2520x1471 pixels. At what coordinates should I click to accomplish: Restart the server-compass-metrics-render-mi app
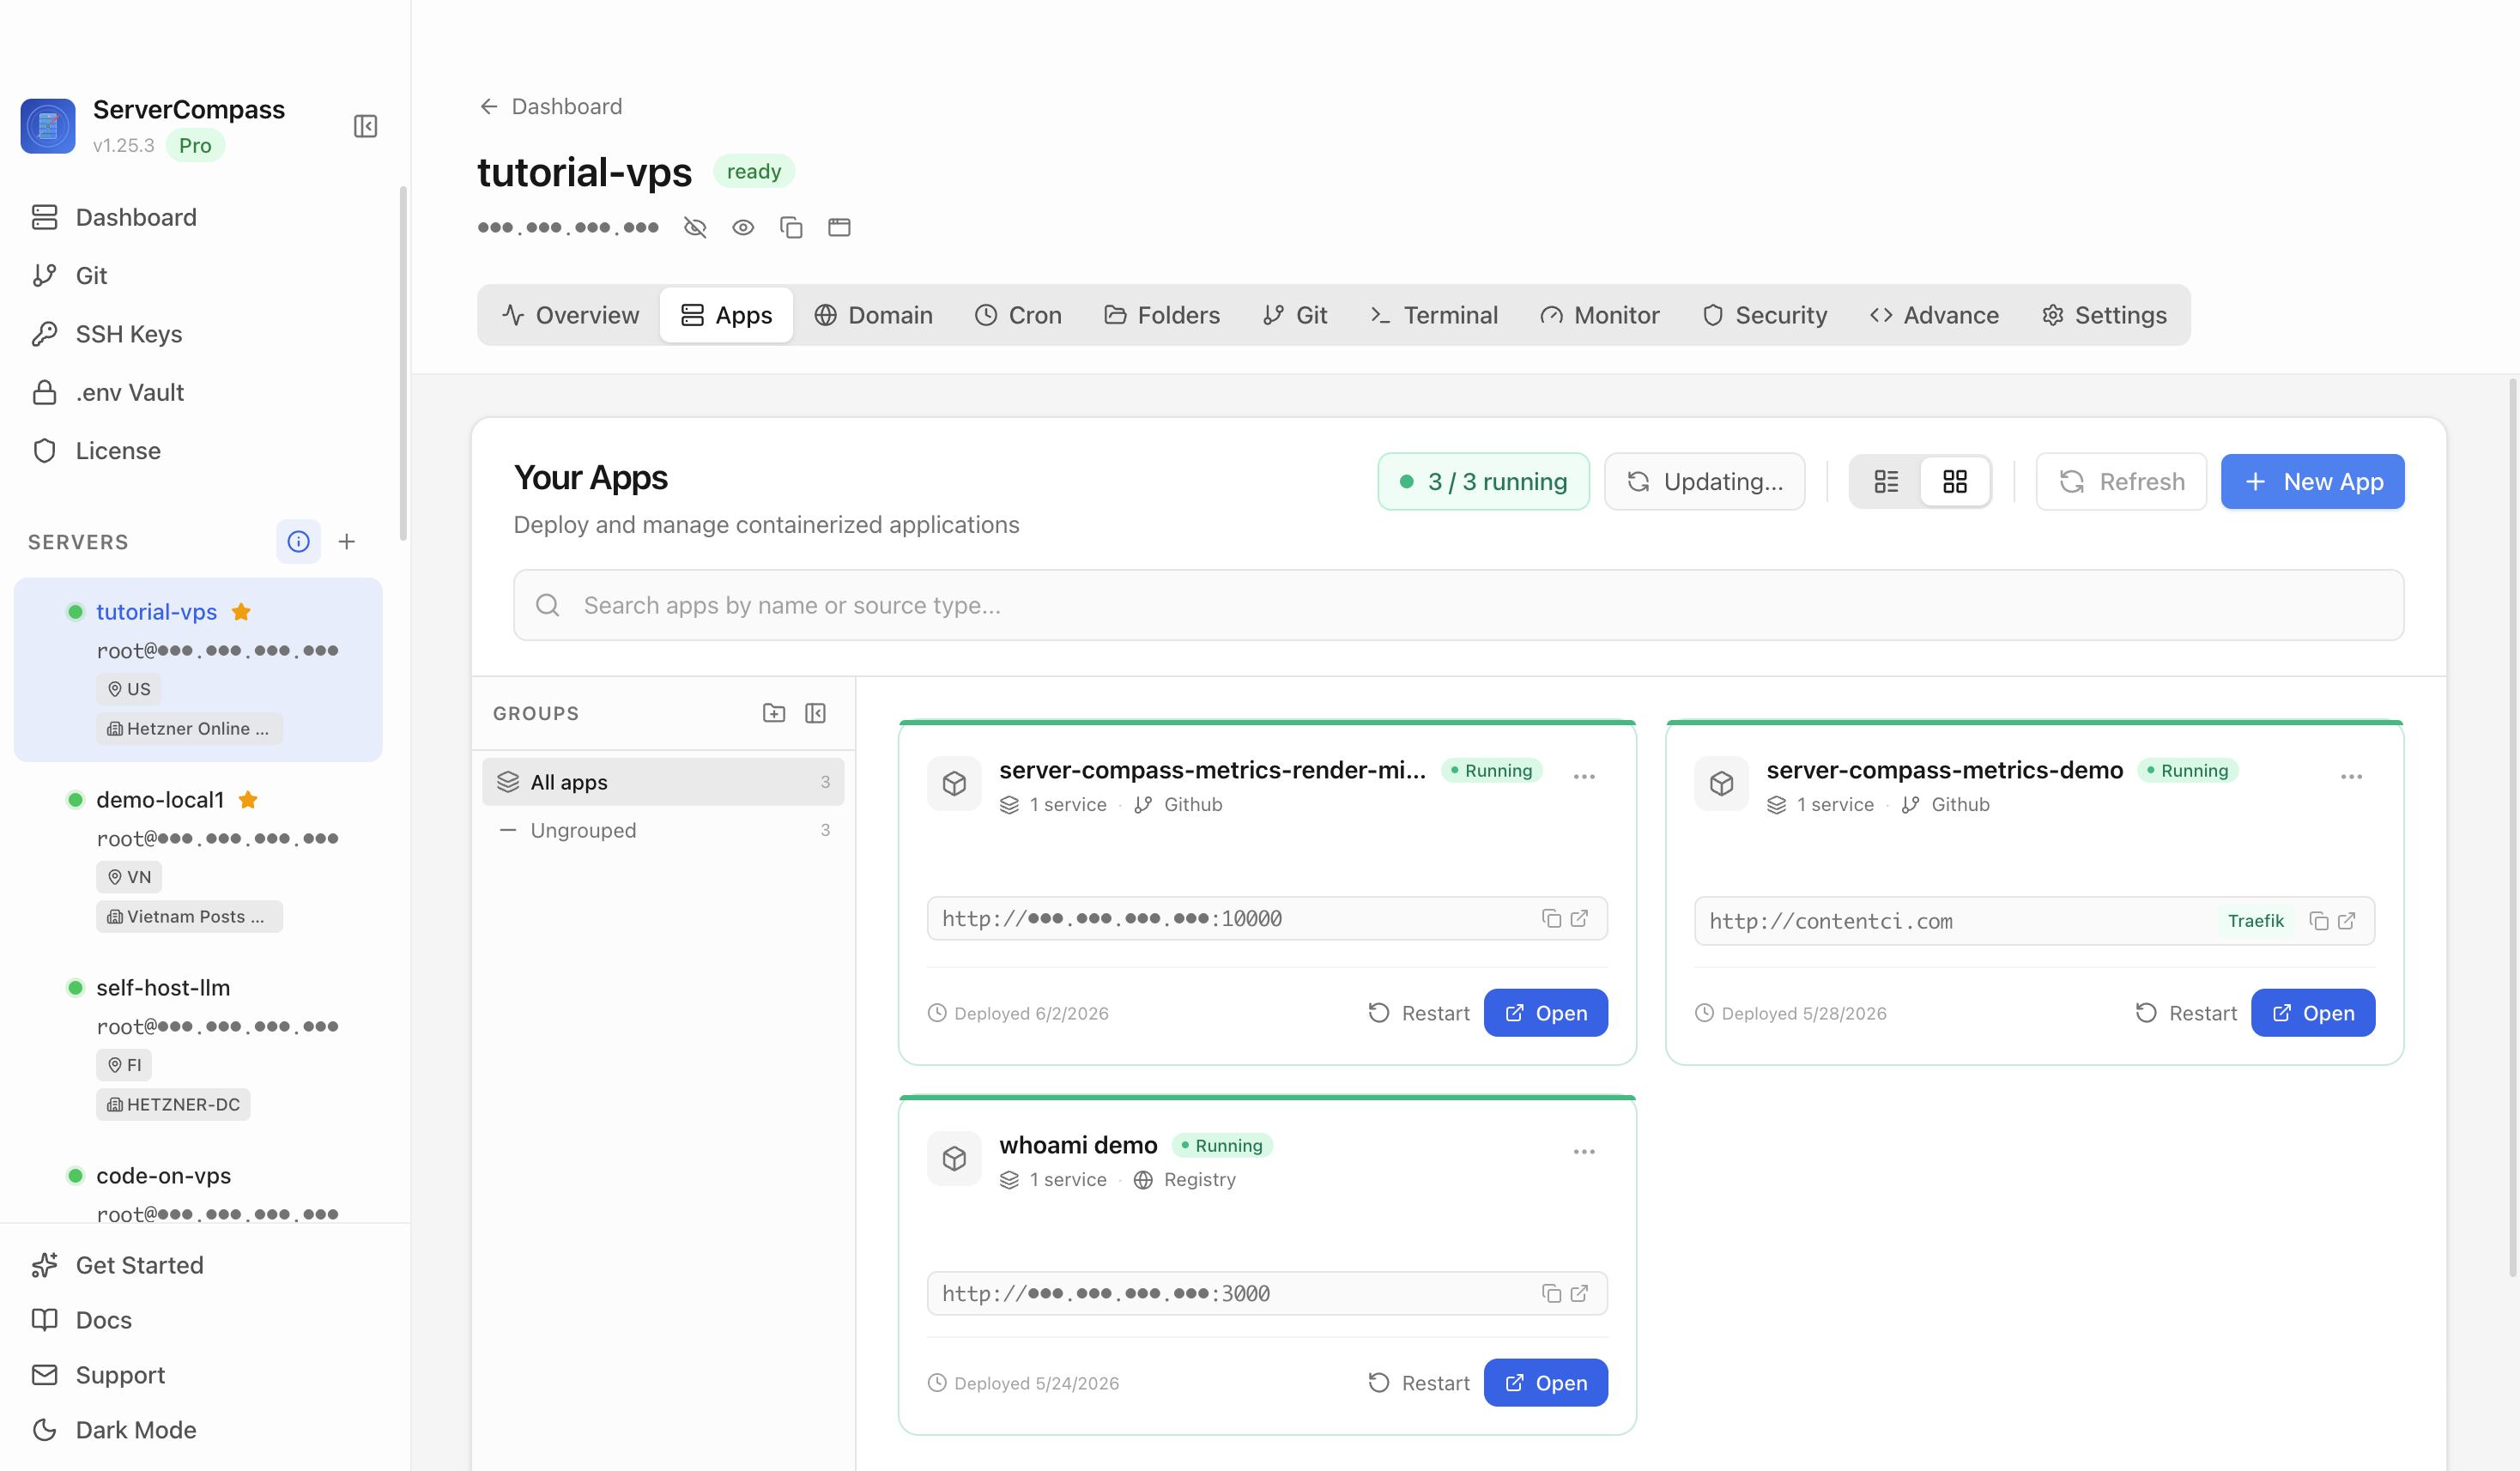pyautogui.click(x=1418, y=1013)
